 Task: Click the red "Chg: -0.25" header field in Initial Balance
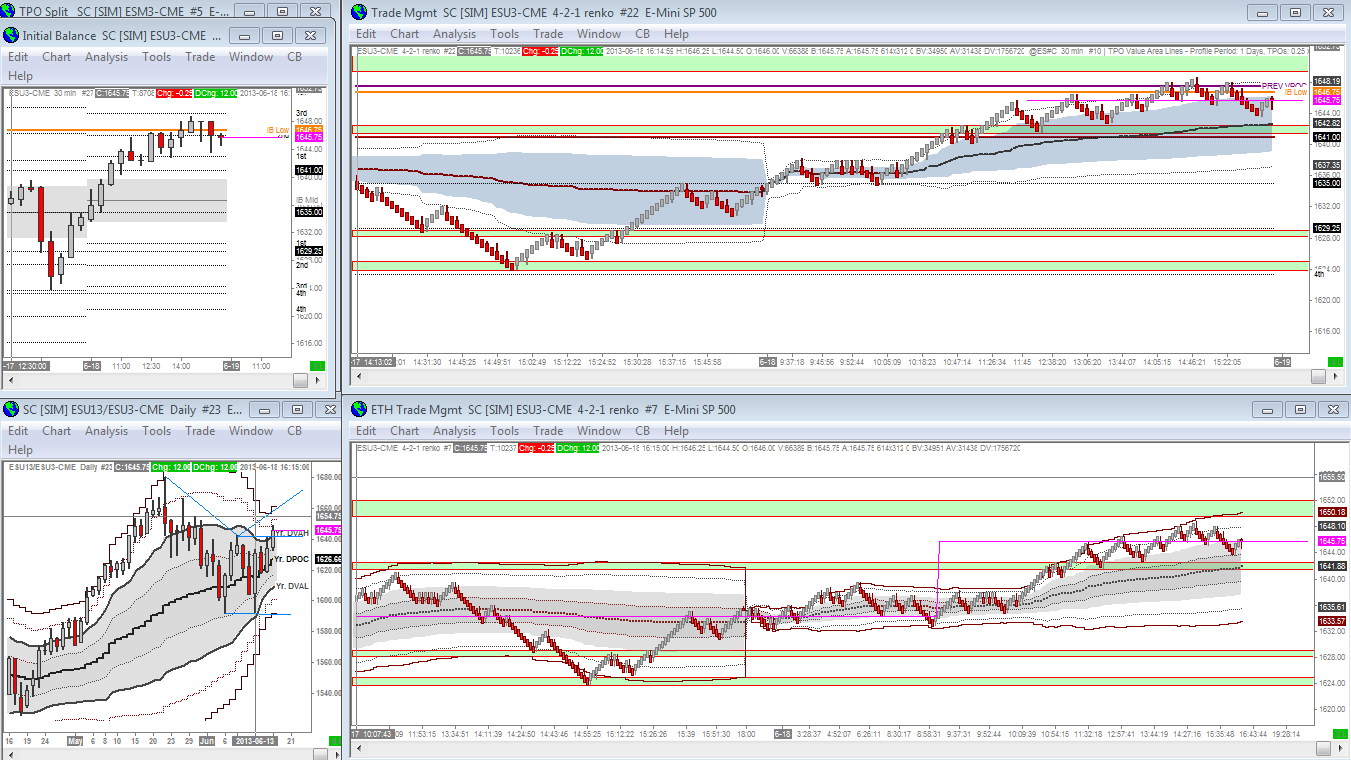tap(176, 93)
